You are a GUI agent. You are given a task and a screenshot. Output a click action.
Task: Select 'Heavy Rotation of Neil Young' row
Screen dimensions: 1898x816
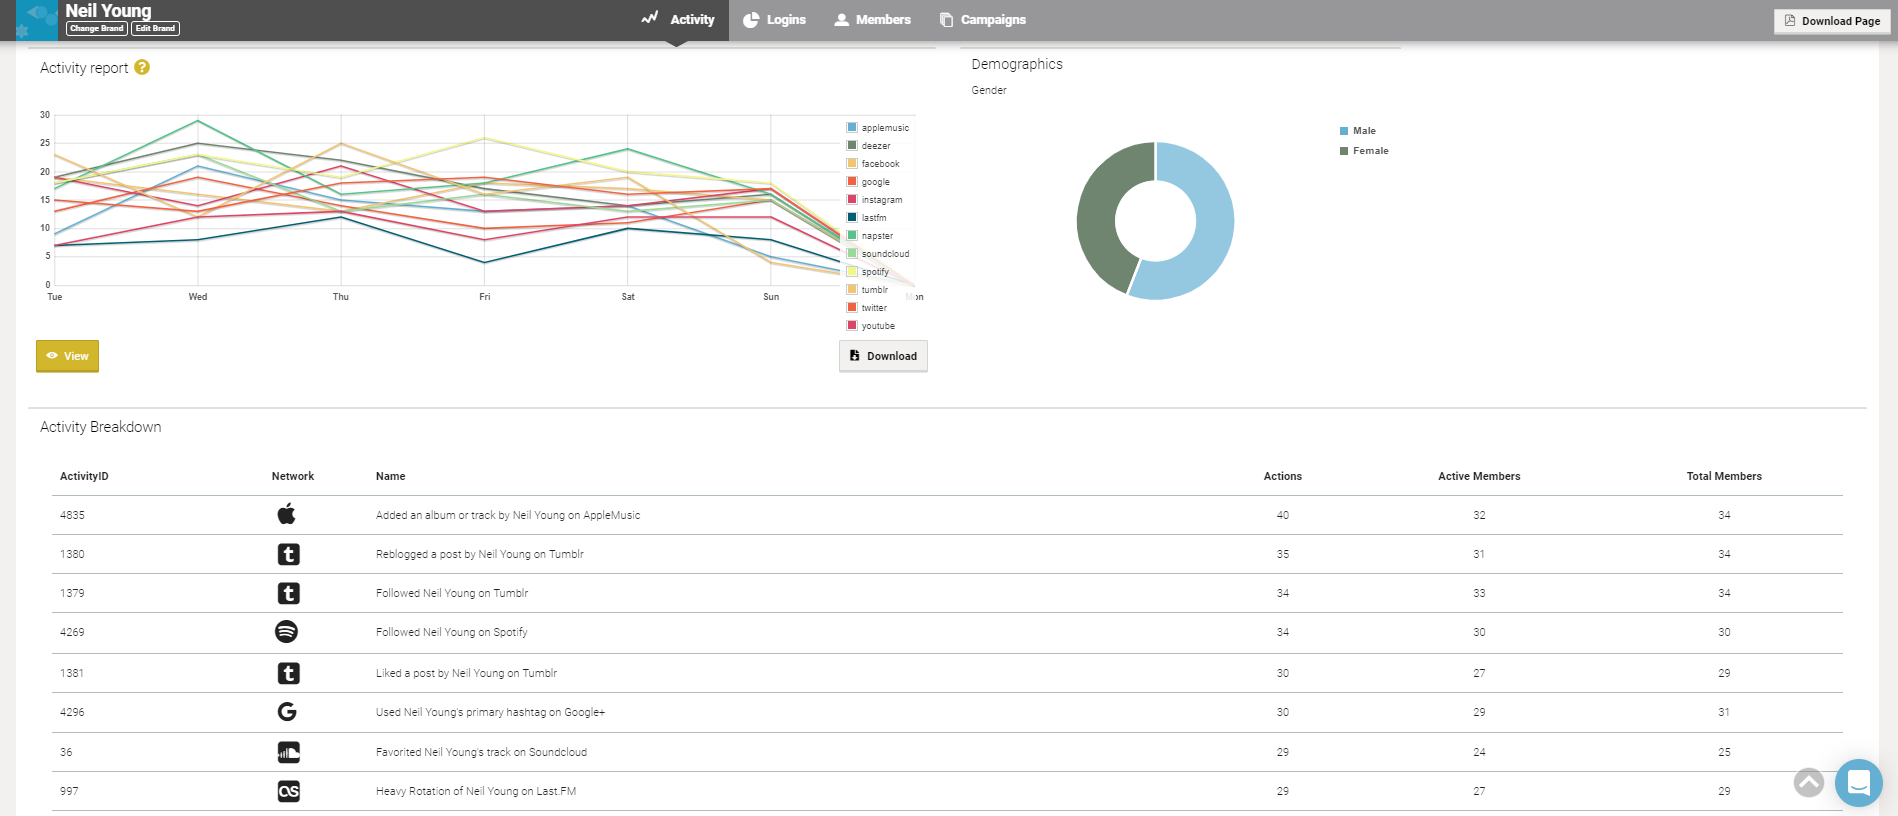pos(947,791)
